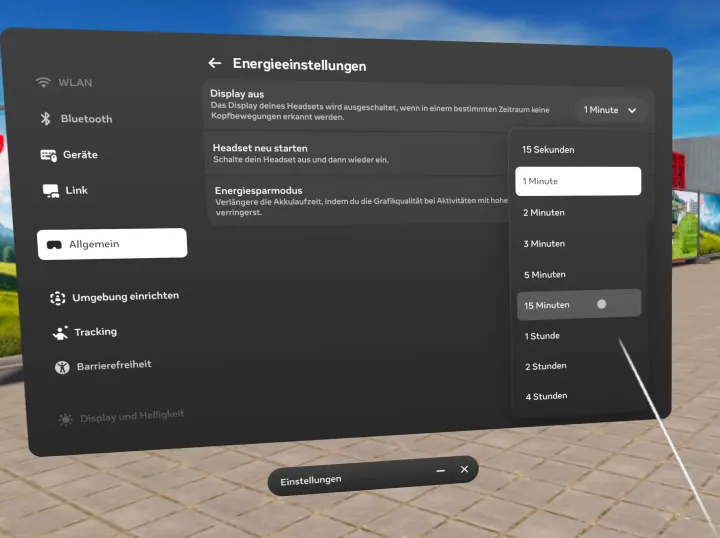Viewport: 720px width, 538px height.
Task: Choose 1 Stunde display timeout
Action: (579, 336)
